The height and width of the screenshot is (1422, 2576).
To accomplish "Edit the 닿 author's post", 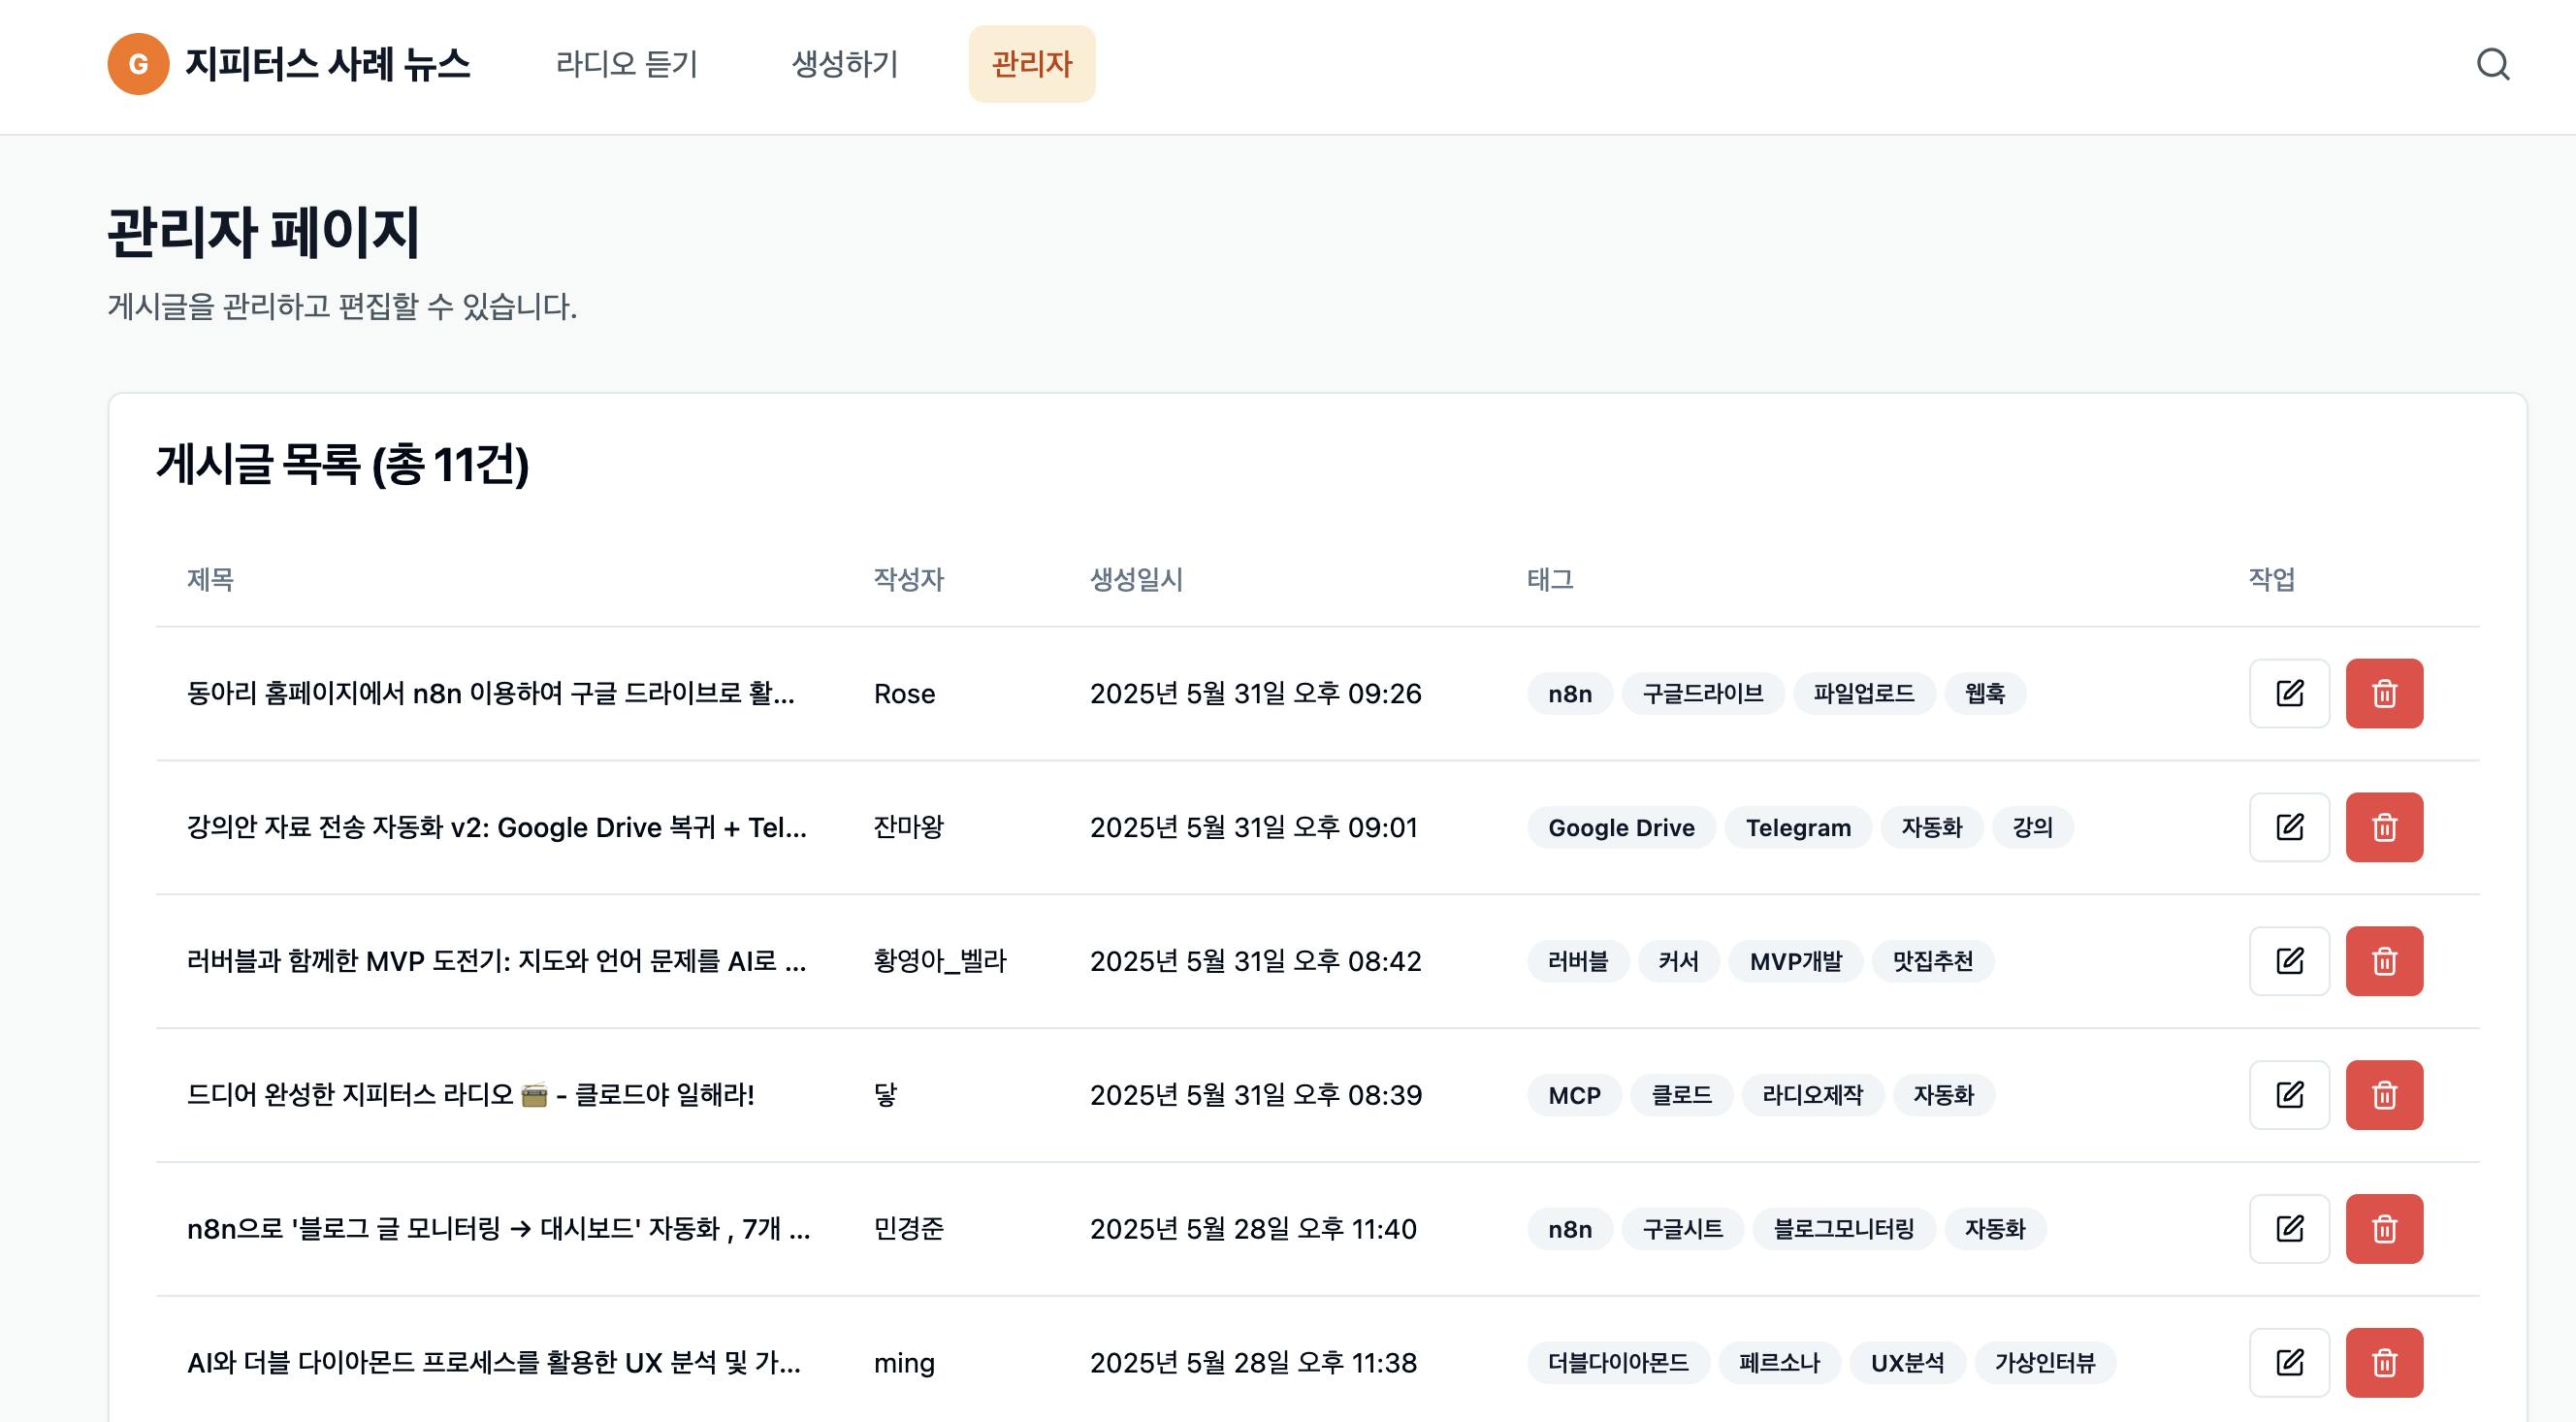I will 2289,1095.
